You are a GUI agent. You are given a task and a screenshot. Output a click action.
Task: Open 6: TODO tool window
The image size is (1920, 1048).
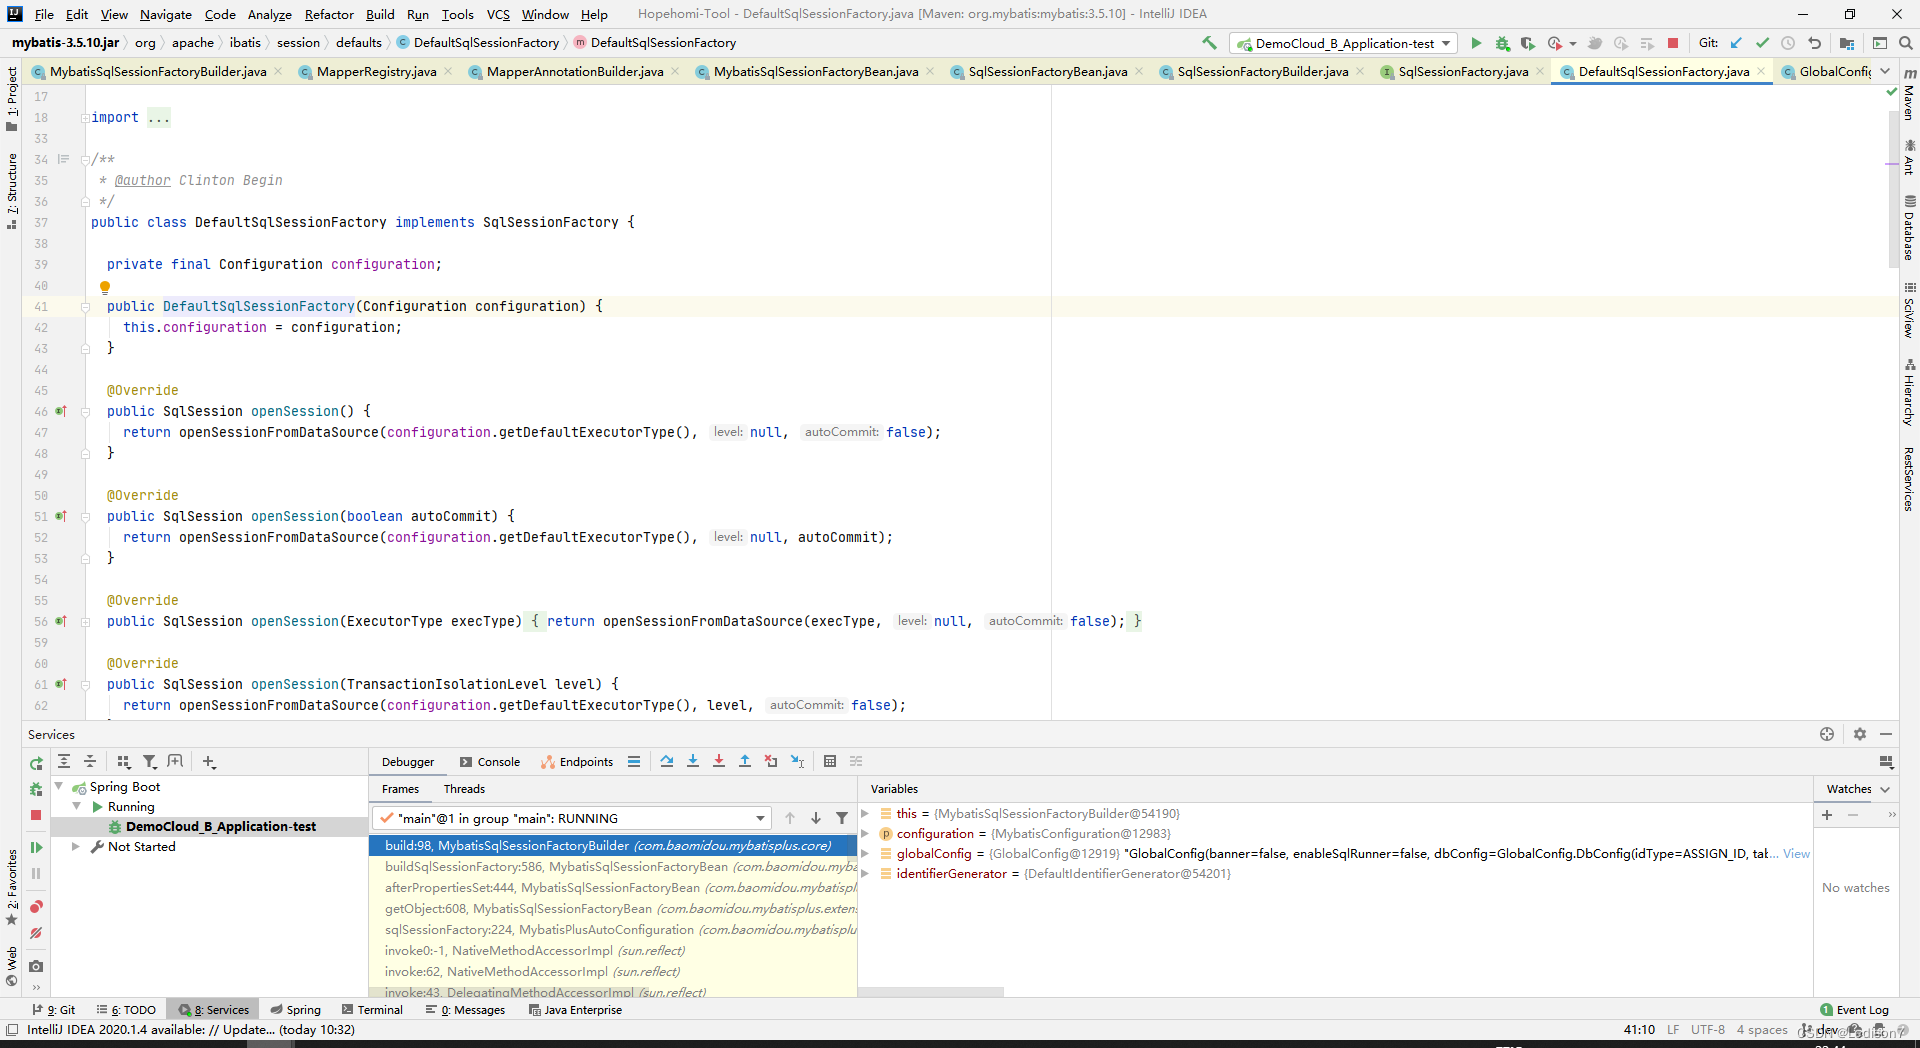coord(127,1010)
